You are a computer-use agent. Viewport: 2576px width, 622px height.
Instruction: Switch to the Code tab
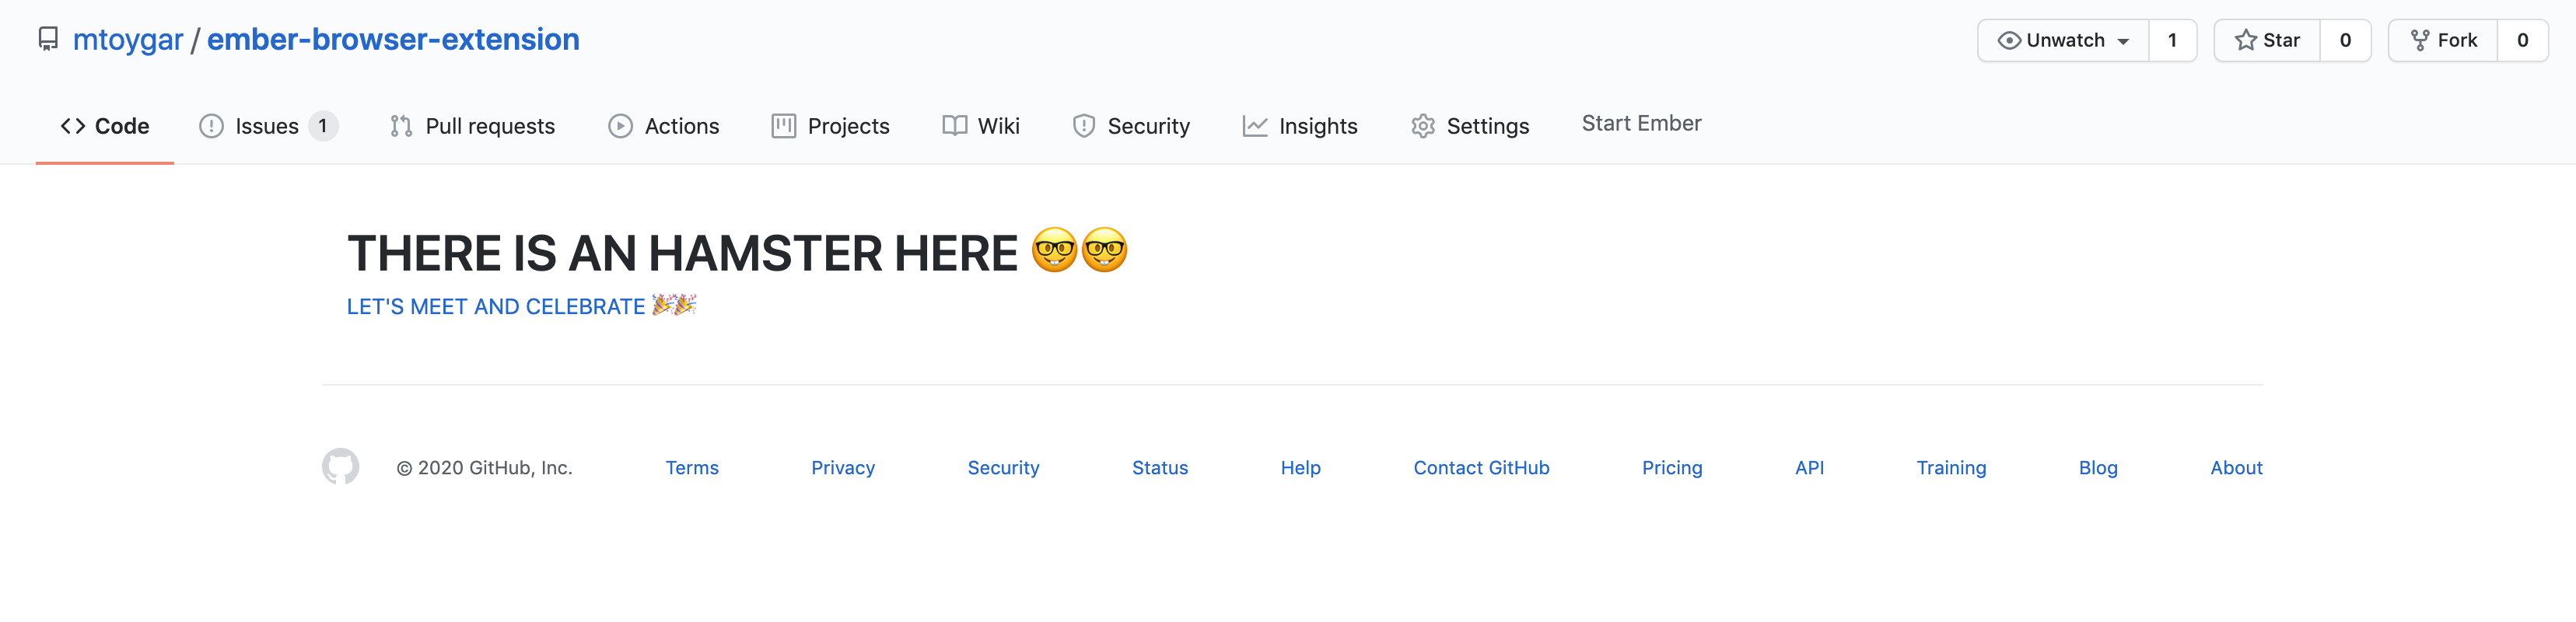(x=105, y=126)
